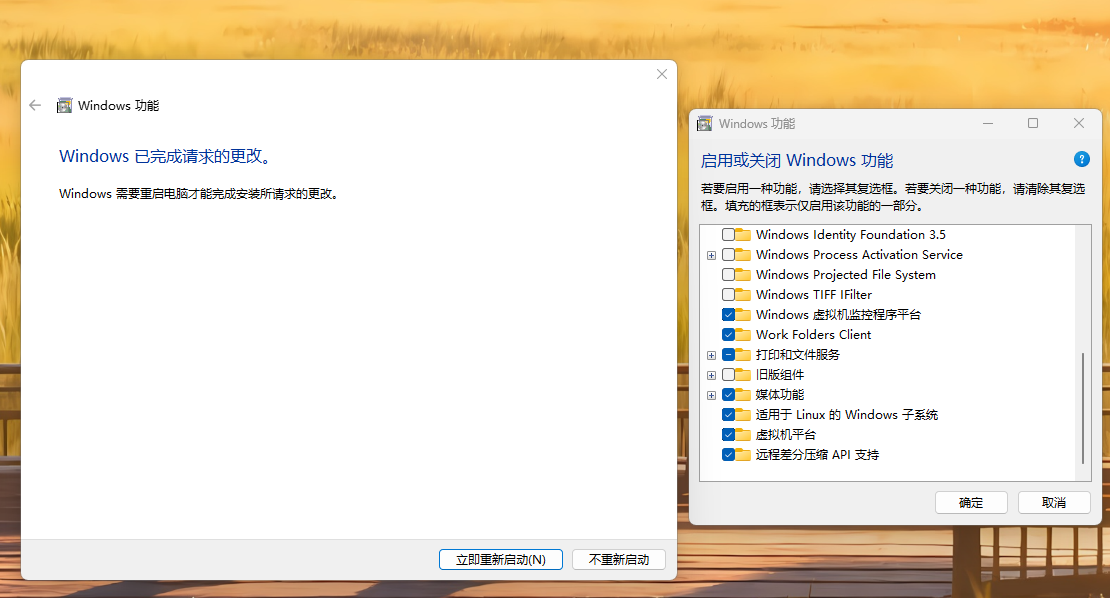The image size is (1110, 598).
Task: Enable Windows Projected File System checkbox
Action: tap(728, 275)
